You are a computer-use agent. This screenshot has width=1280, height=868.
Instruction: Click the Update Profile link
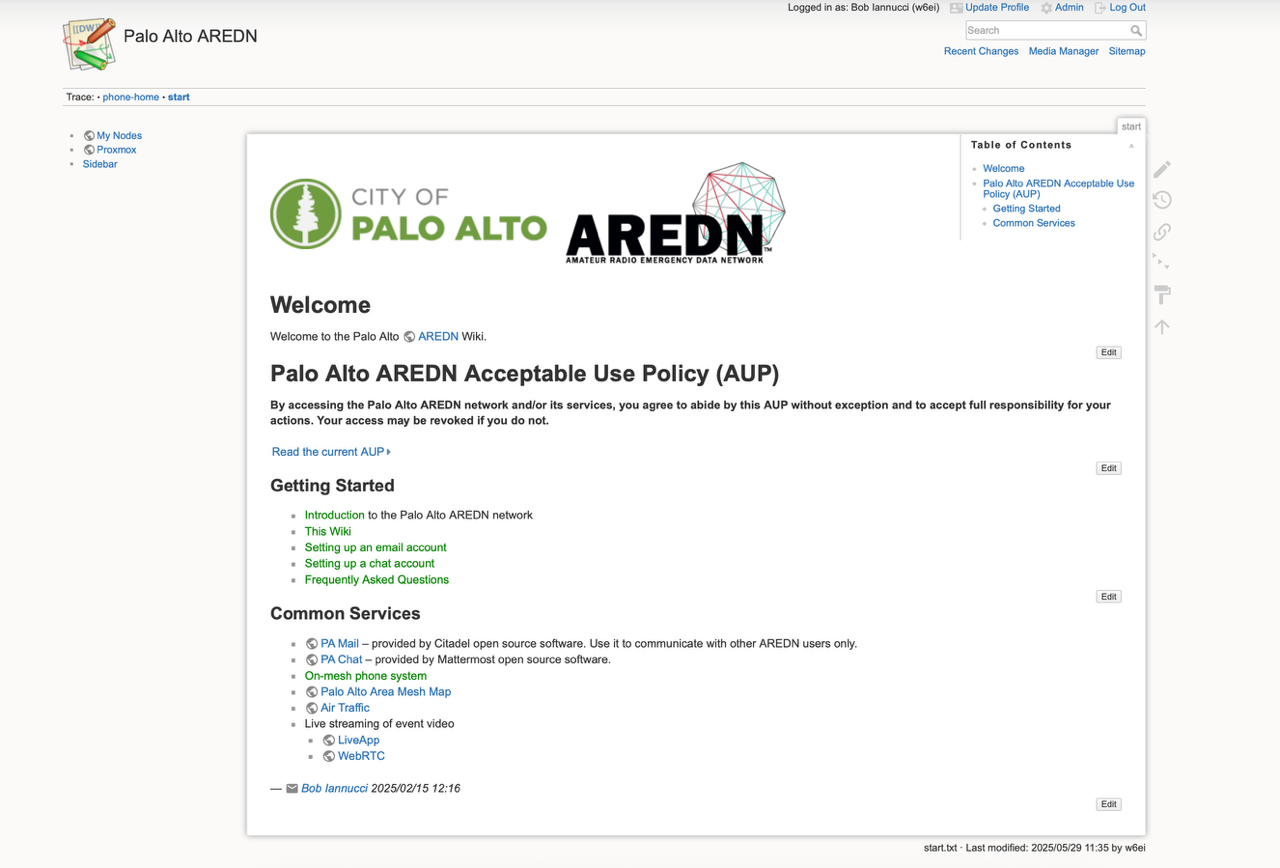click(x=997, y=7)
